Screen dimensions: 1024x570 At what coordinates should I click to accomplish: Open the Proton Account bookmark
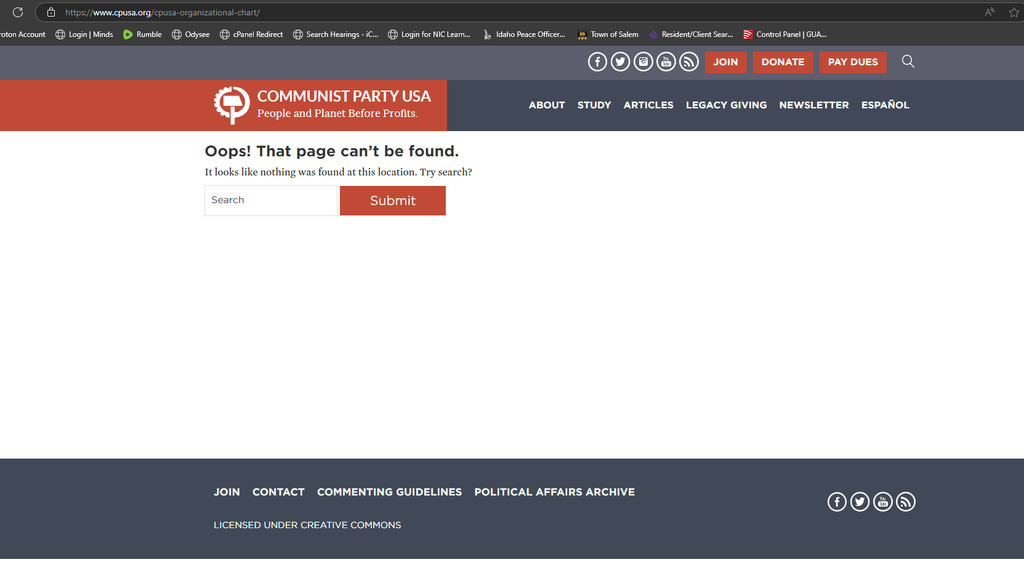22,34
